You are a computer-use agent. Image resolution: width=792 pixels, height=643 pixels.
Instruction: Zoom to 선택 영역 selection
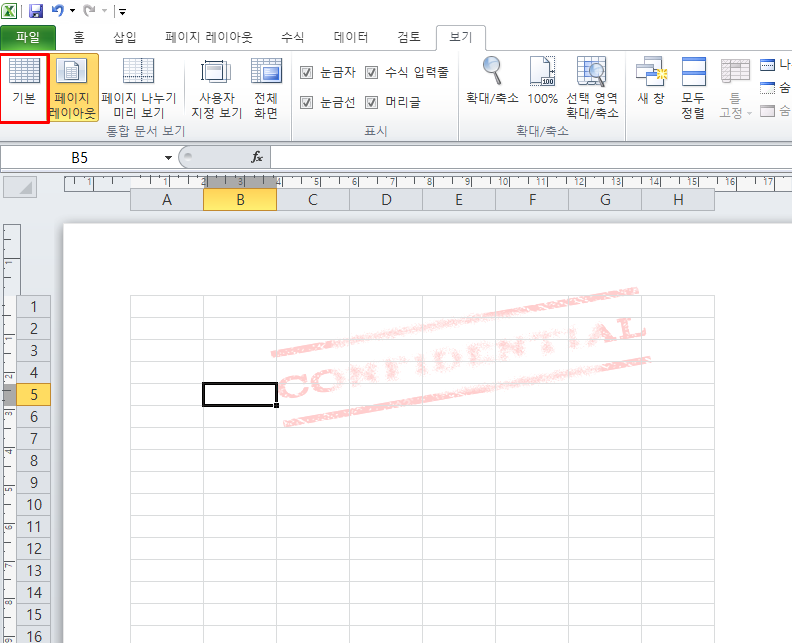point(592,88)
